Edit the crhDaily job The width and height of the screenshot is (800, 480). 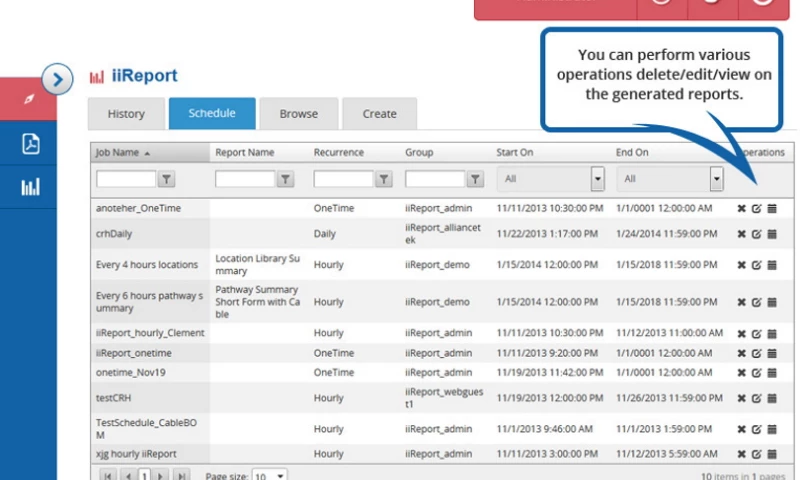756,234
